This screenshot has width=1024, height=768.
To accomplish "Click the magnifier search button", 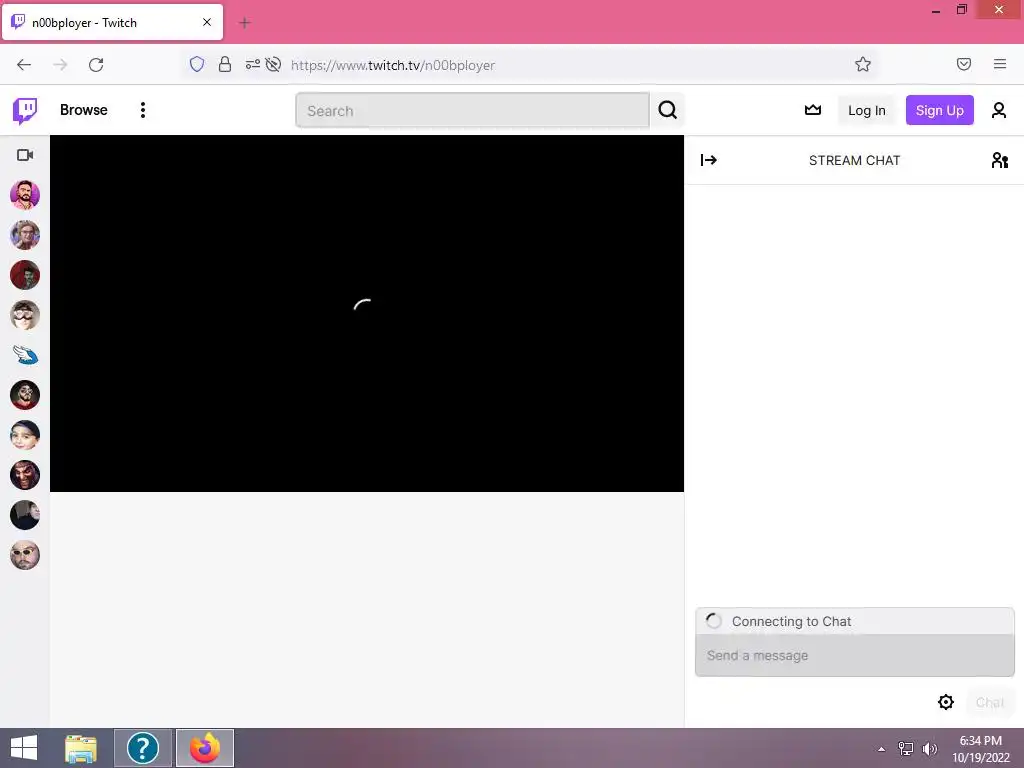I will coord(667,110).
